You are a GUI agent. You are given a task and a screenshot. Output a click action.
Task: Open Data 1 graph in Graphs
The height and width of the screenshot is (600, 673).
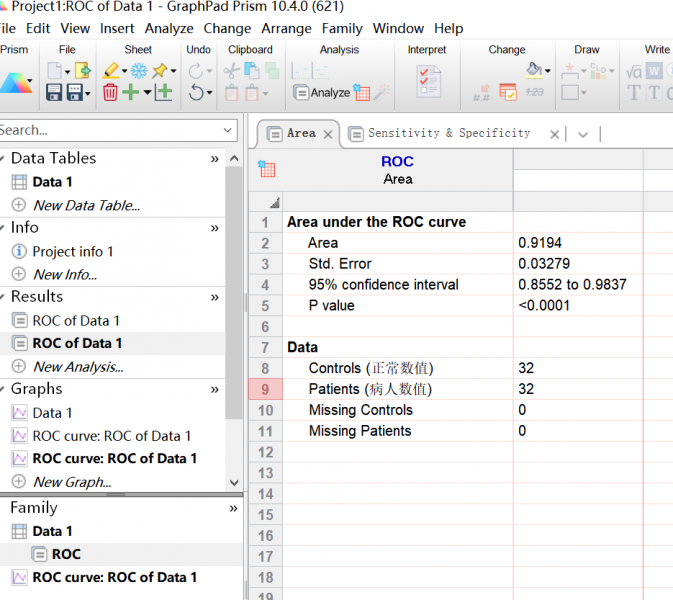(52, 413)
